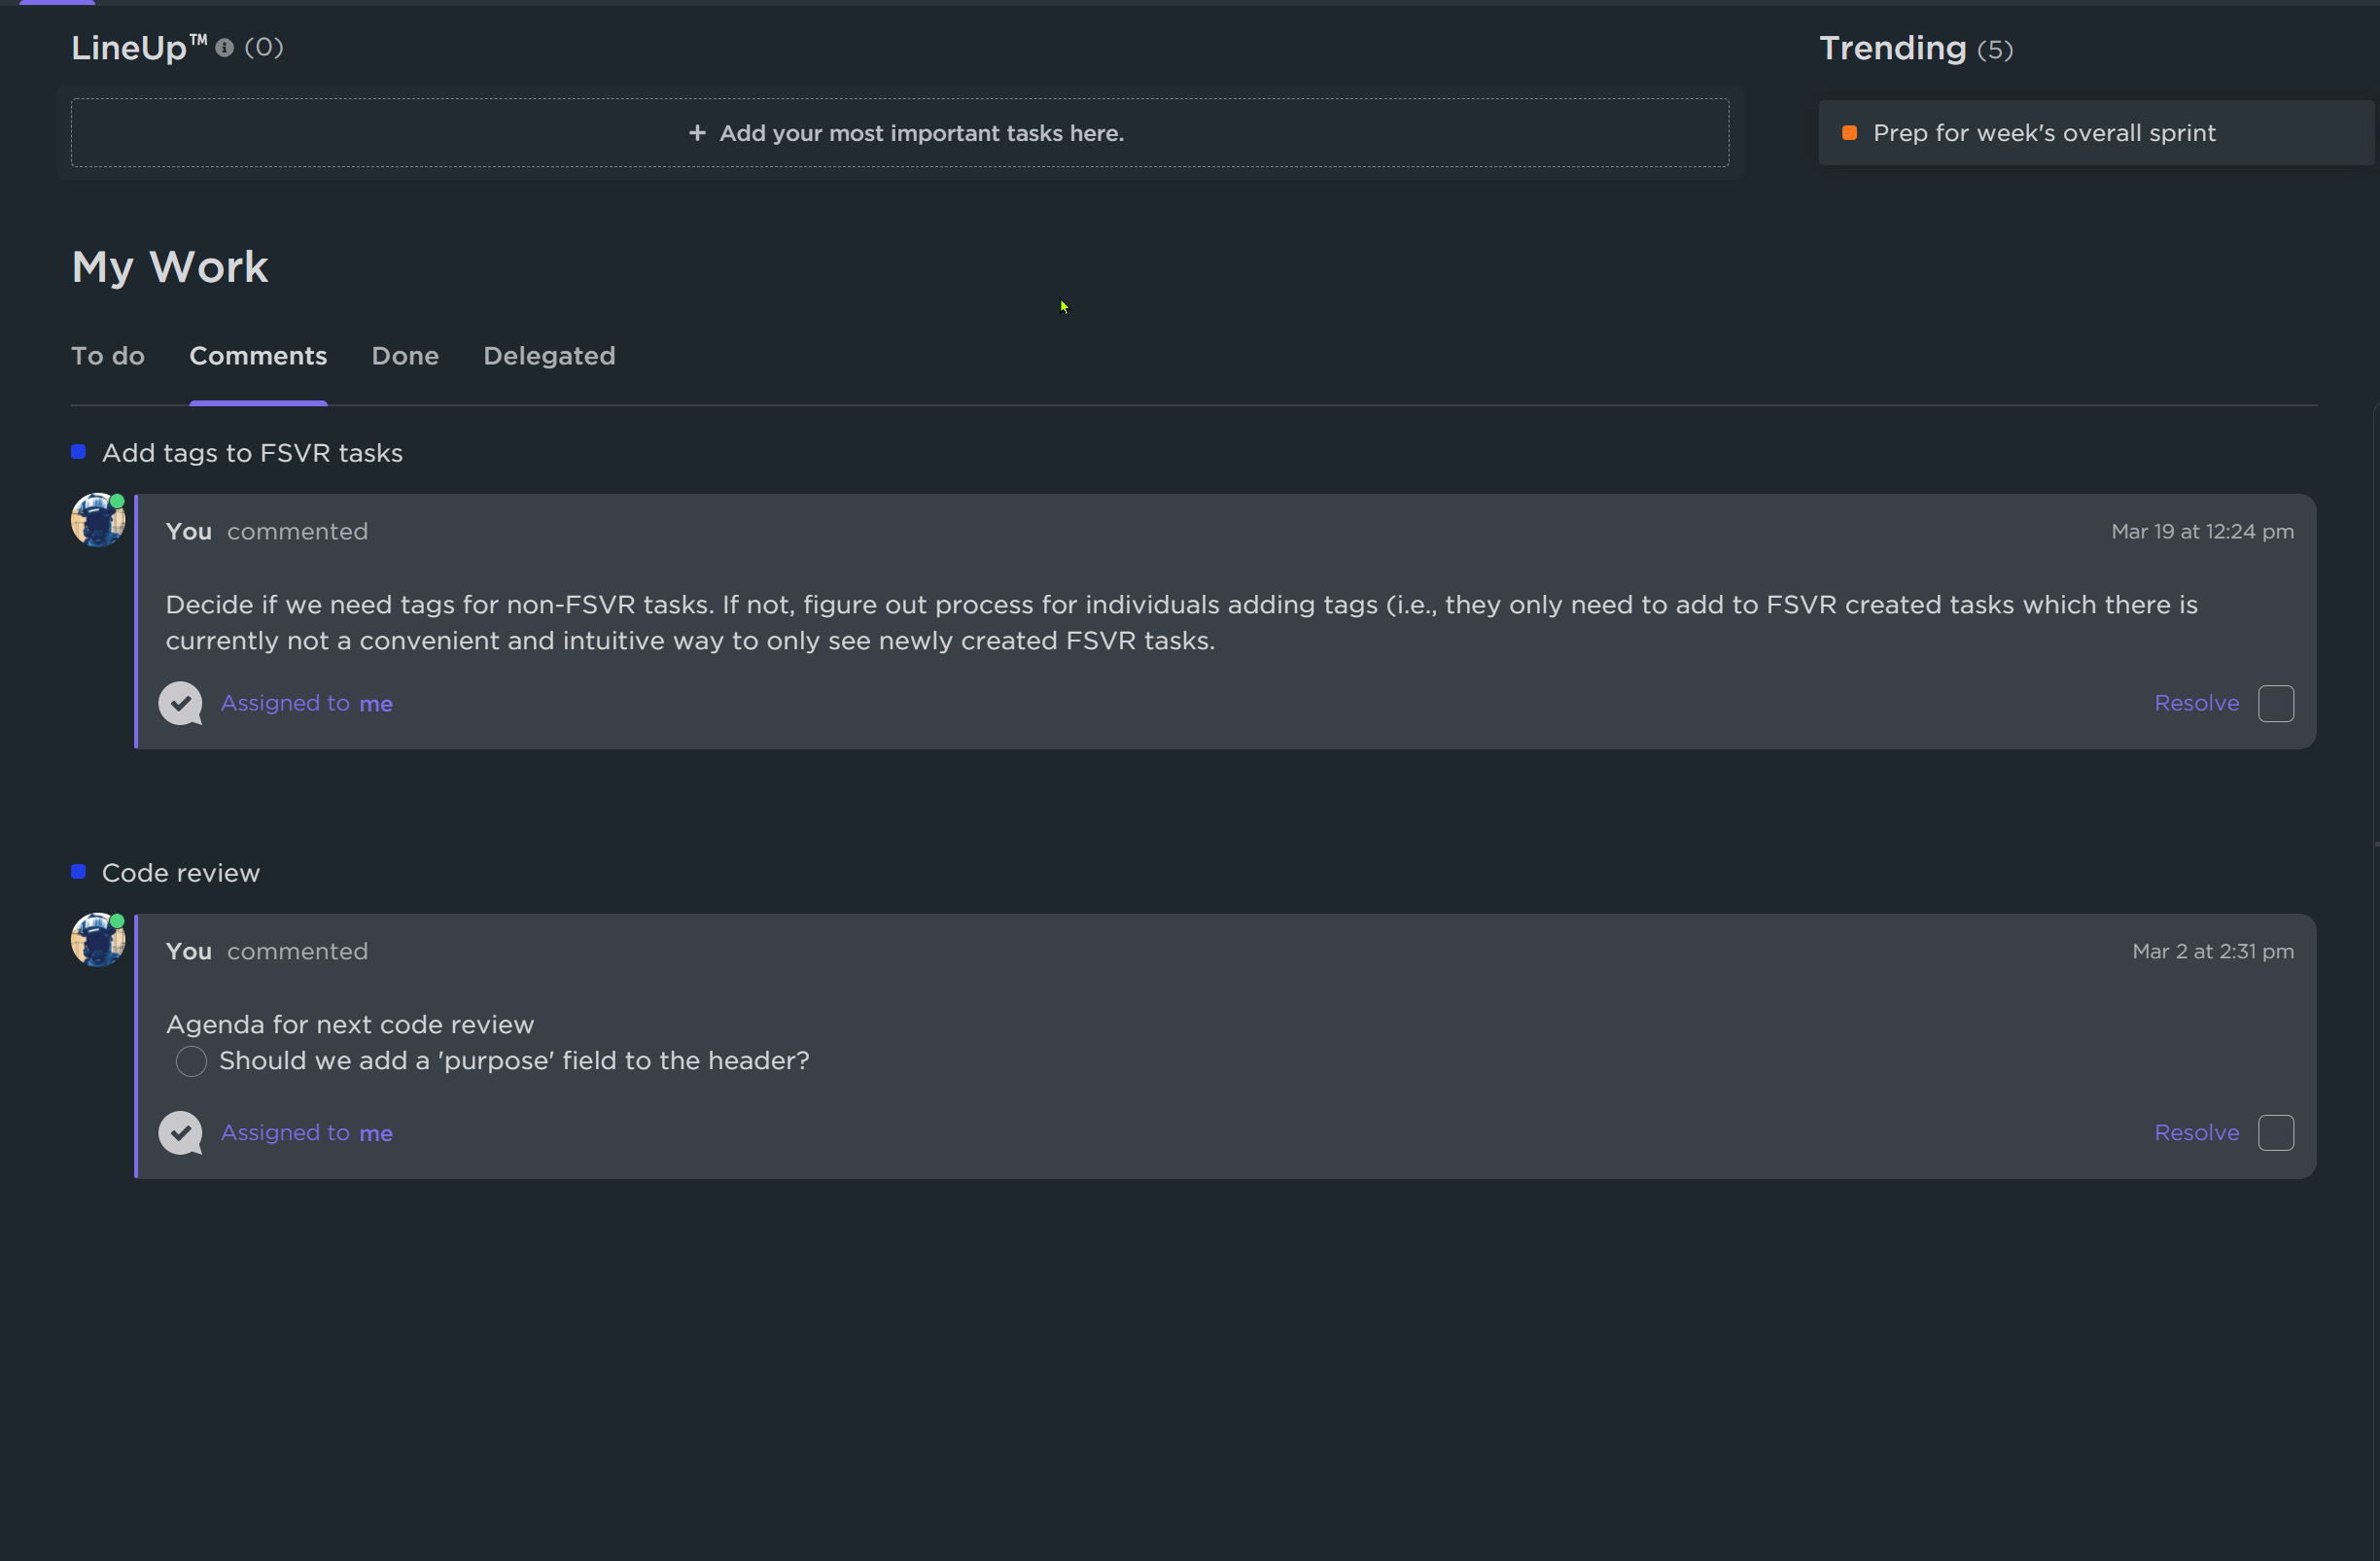Open trending task Prep for week's overall sprint
The width and height of the screenshot is (2380, 1561).
[x=2044, y=133]
